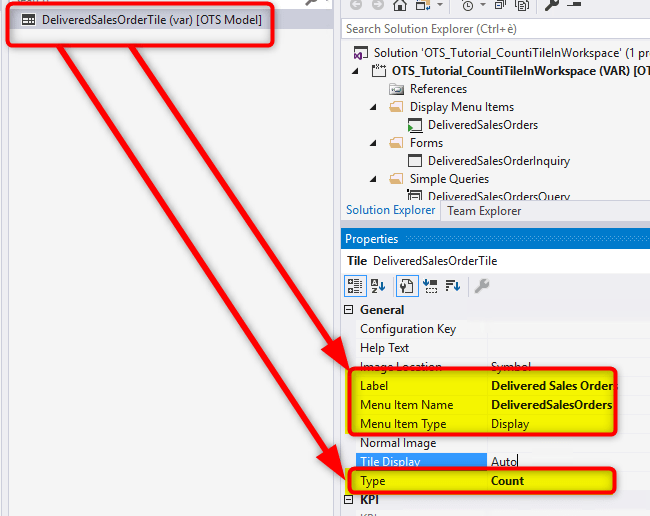Sort properties alphabetically

click(x=379, y=286)
